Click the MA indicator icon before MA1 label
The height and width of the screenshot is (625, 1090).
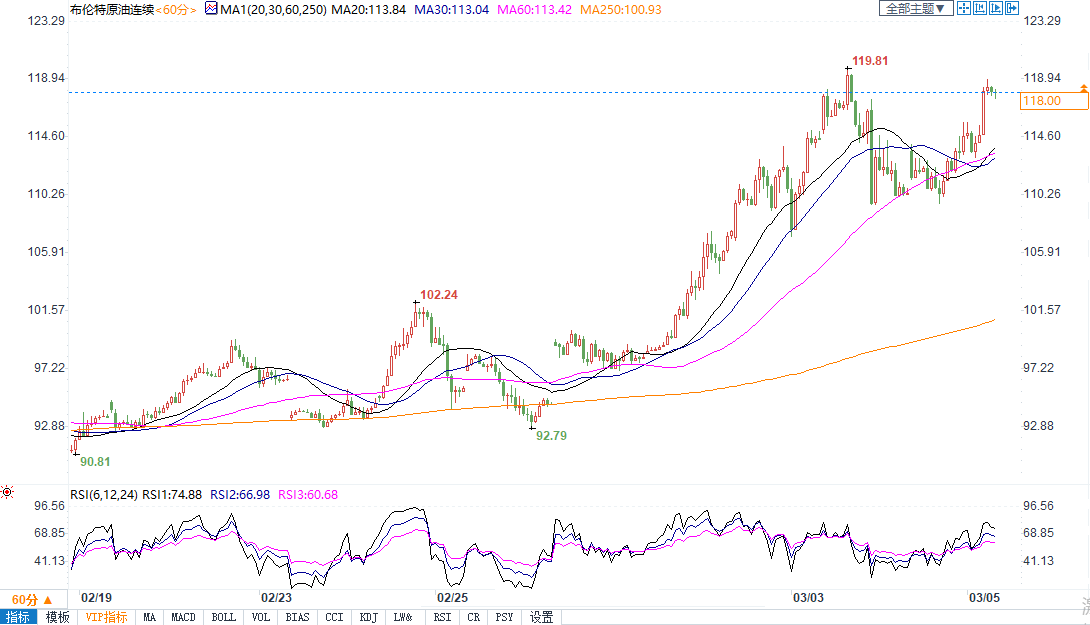(210, 9)
